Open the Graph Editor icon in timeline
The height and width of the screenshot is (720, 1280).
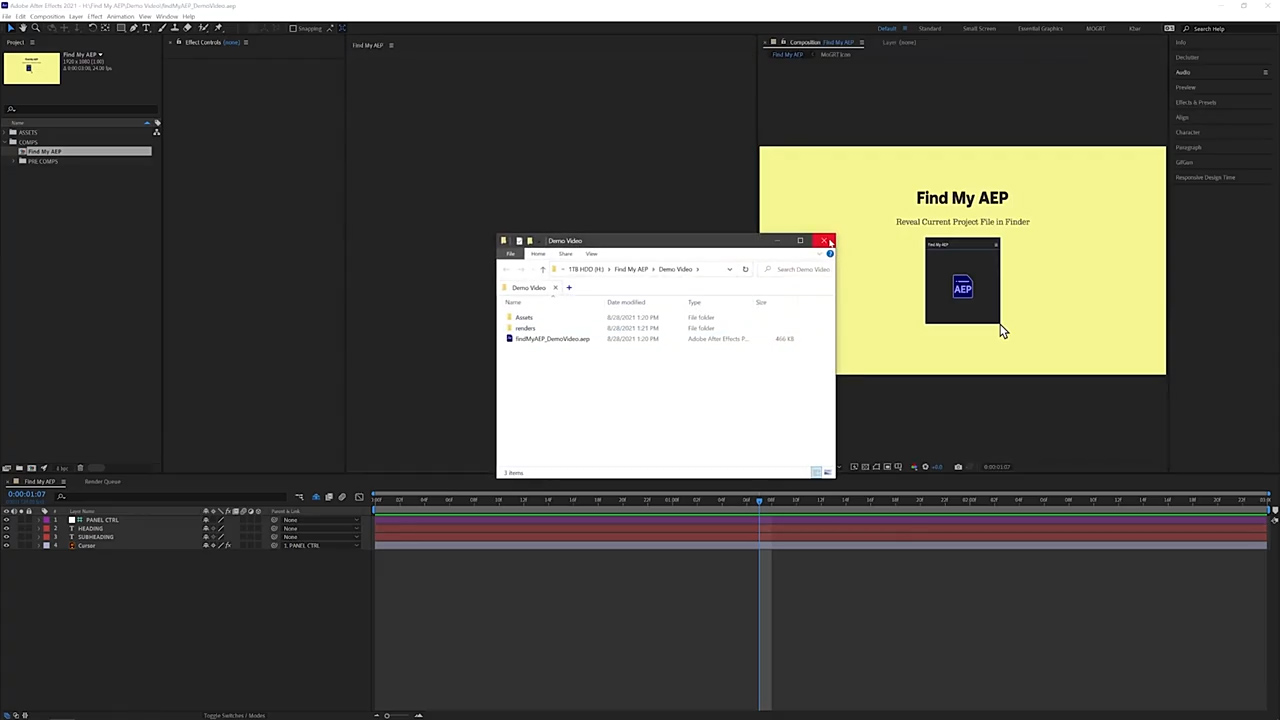[359, 497]
